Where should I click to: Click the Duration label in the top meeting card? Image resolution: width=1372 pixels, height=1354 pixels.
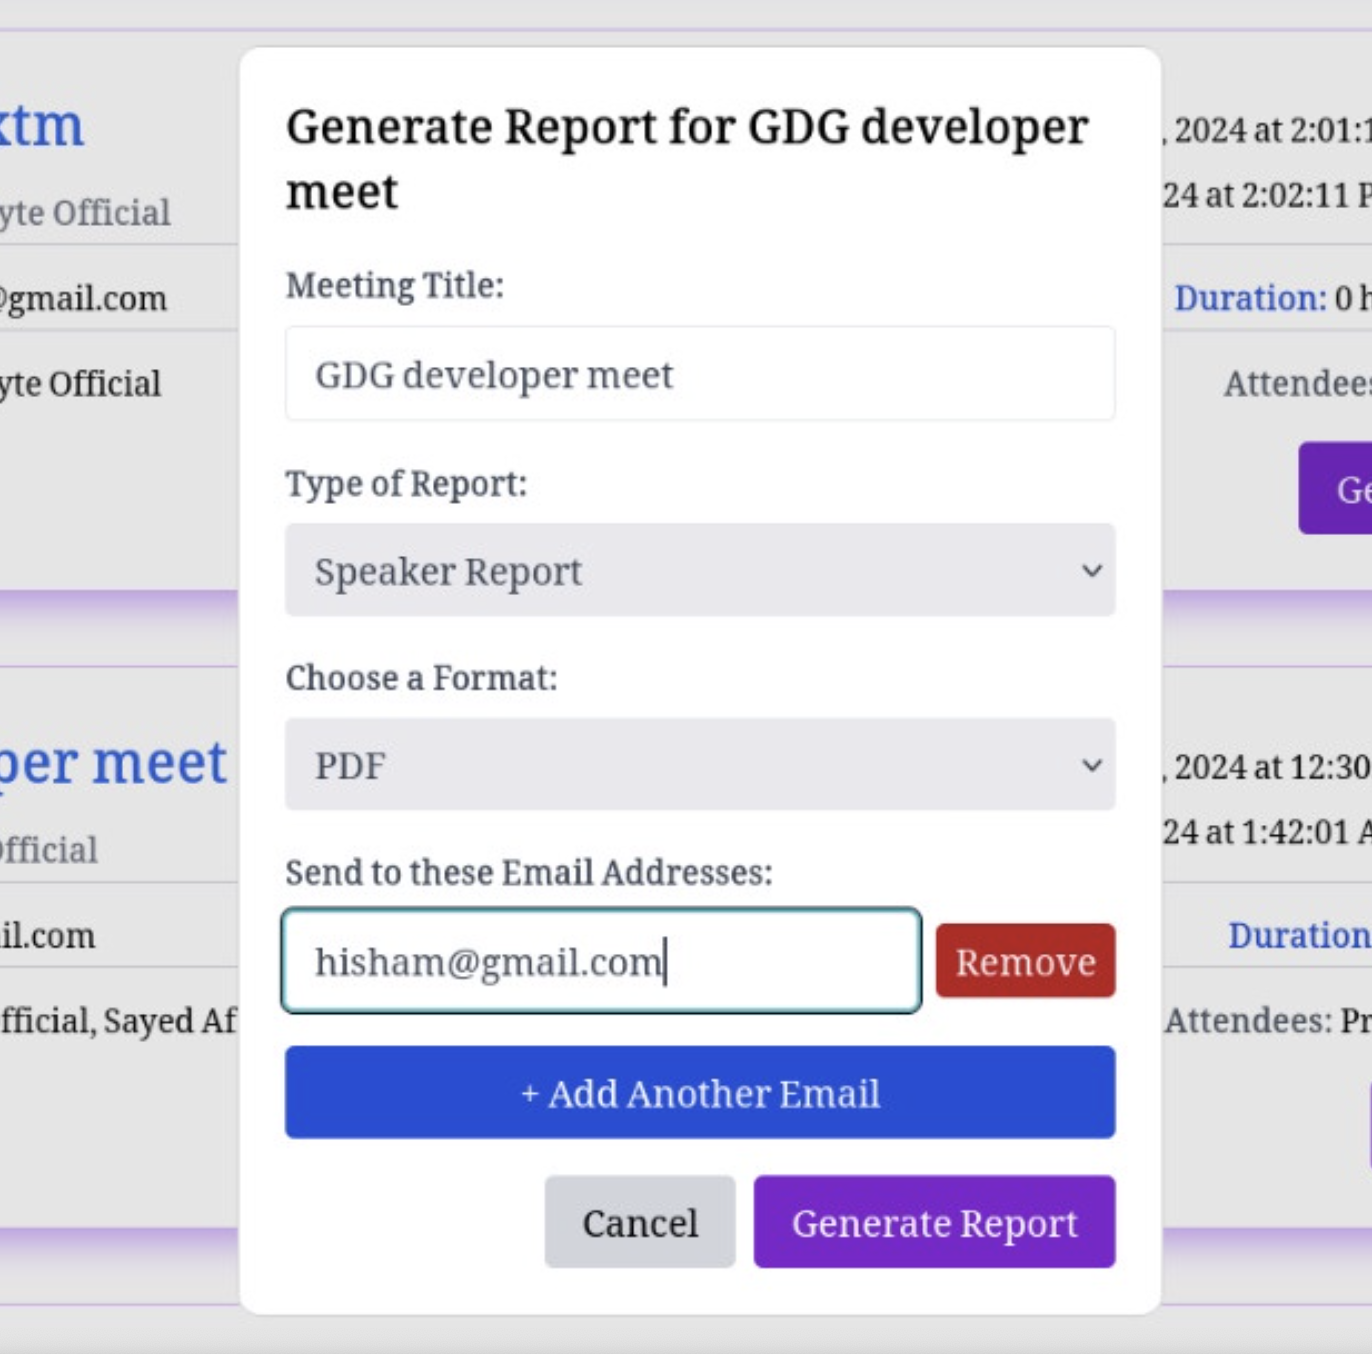tap(1249, 298)
